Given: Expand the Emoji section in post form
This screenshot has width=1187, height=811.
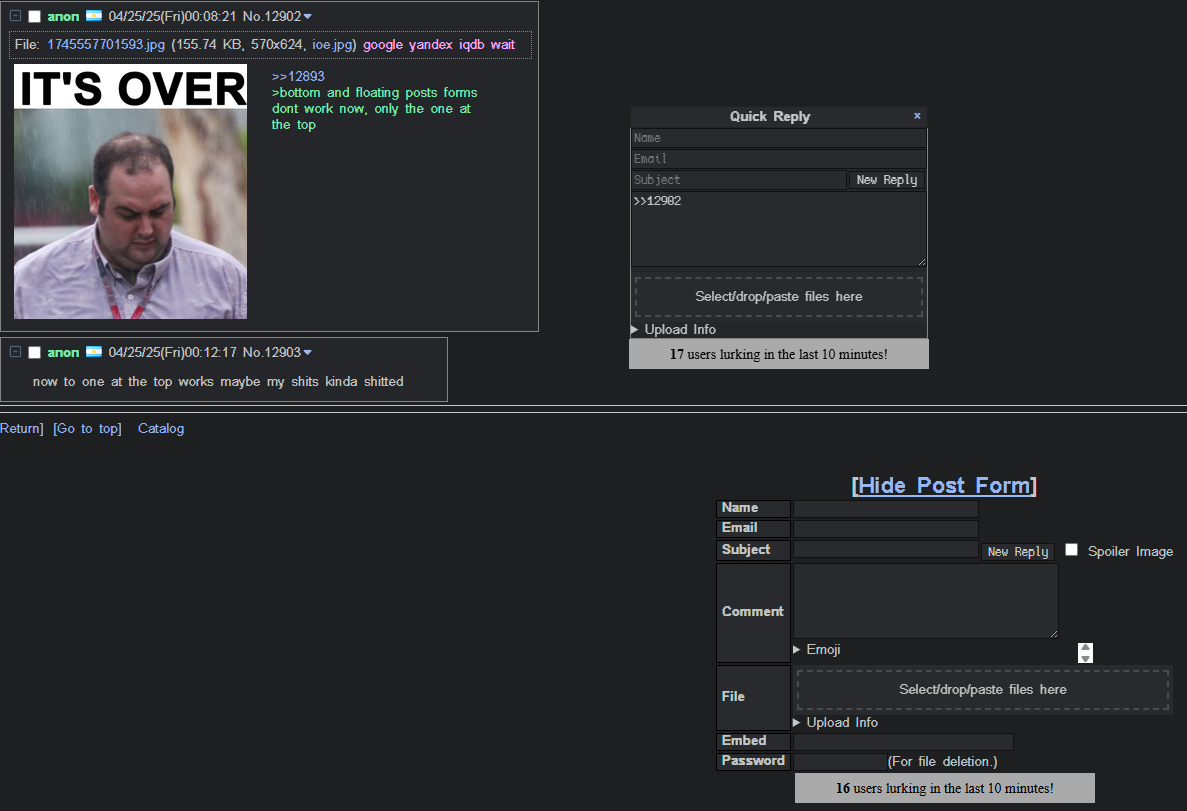Looking at the screenshot, I should tap(817, 650).
